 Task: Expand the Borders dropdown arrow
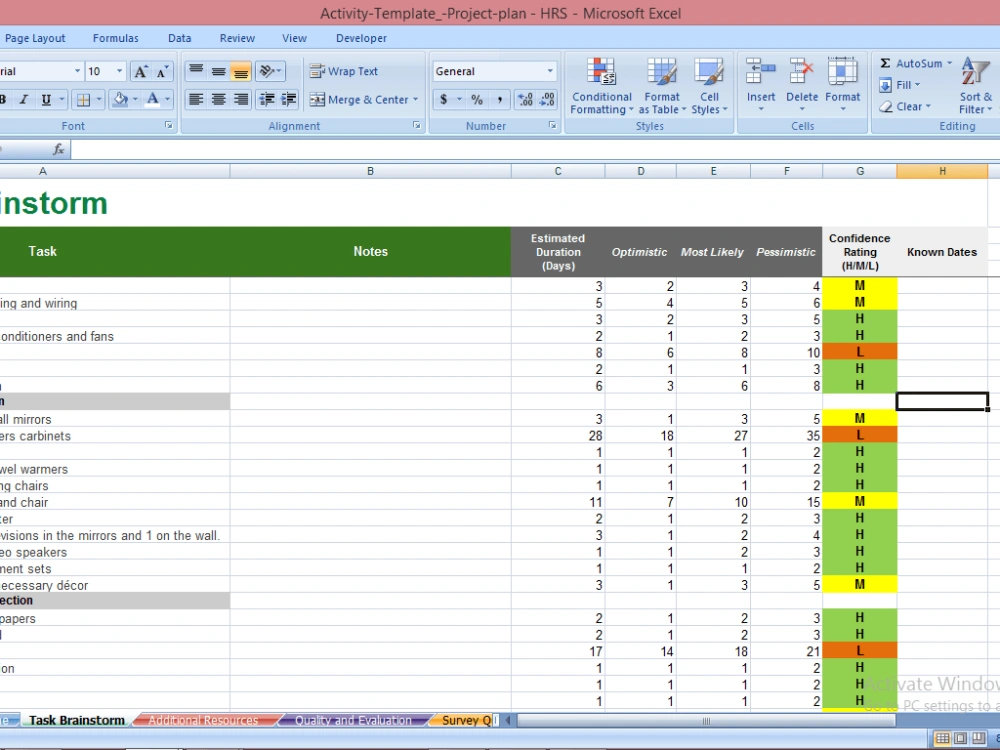click(99, 99)
